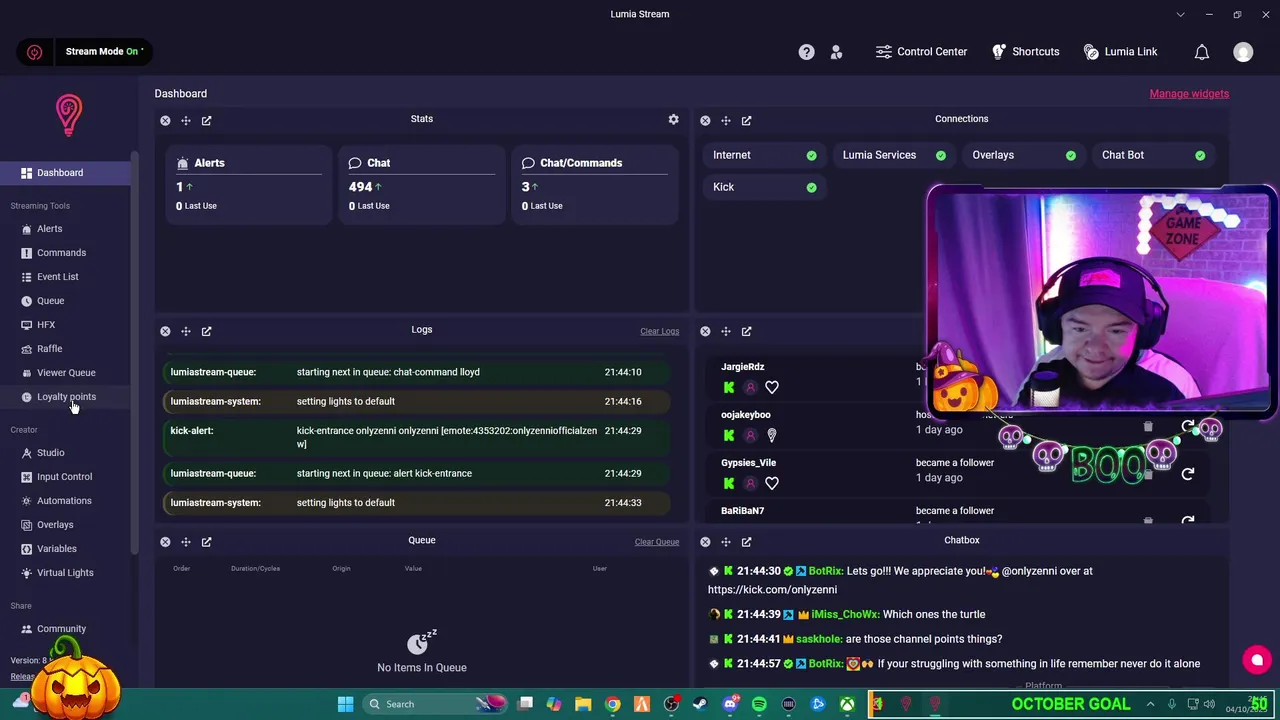Screen dimensions: 1280x720
Task: Open Shortcuts
Action: [1025, 52]
